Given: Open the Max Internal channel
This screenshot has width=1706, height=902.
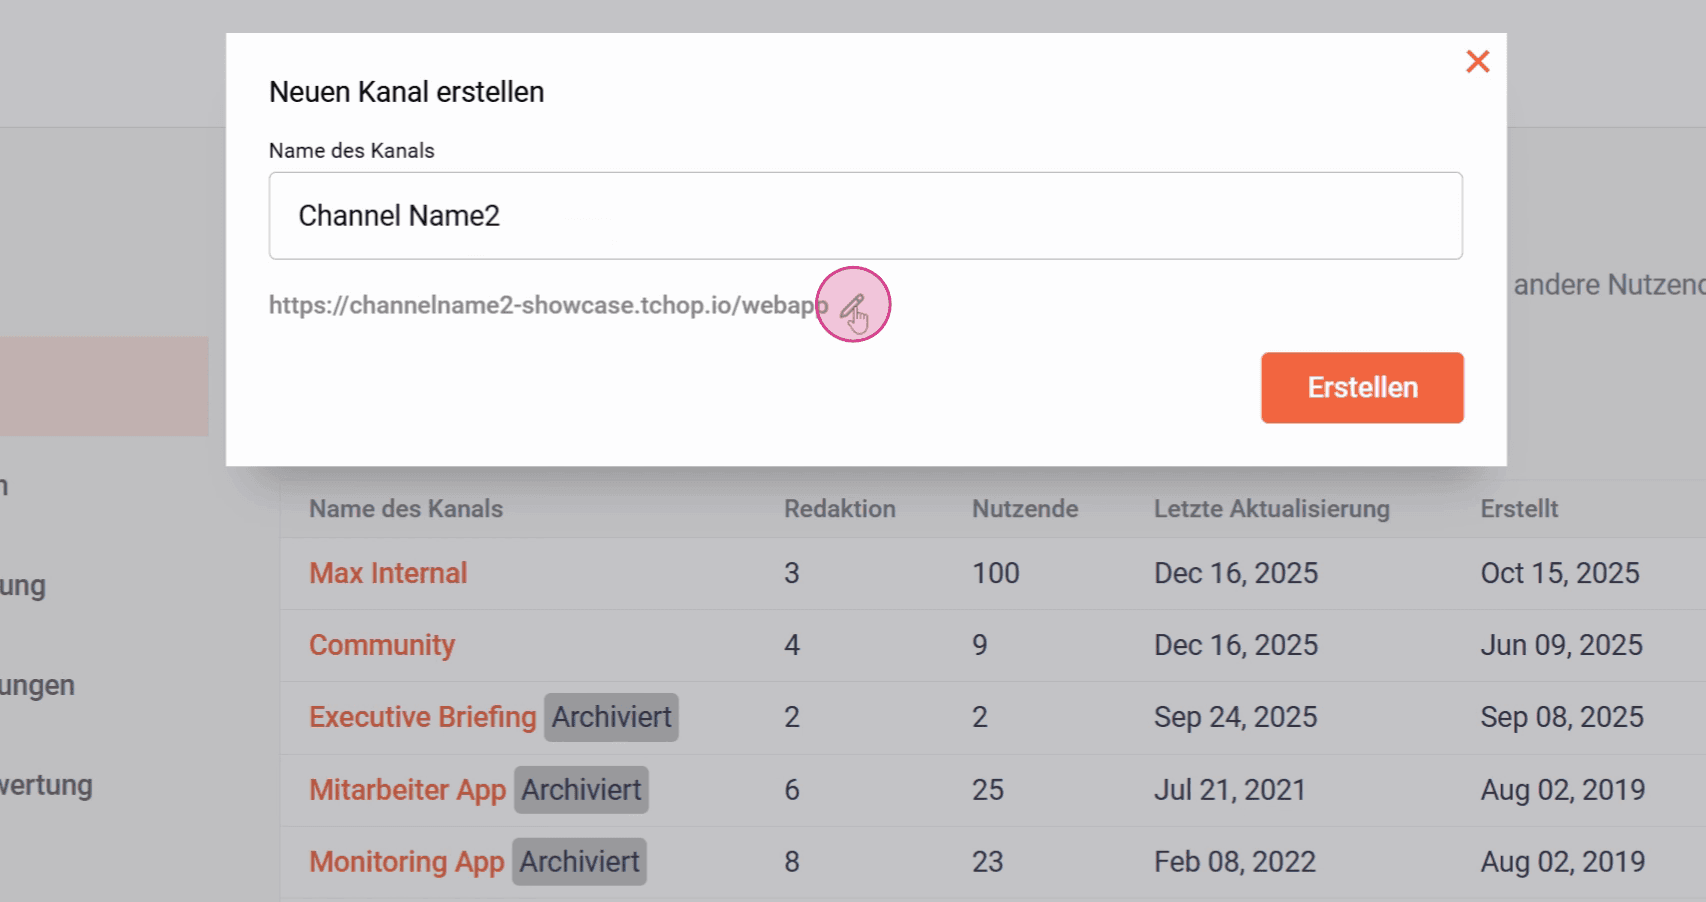Looking at the screenshot, I should 388,573.
